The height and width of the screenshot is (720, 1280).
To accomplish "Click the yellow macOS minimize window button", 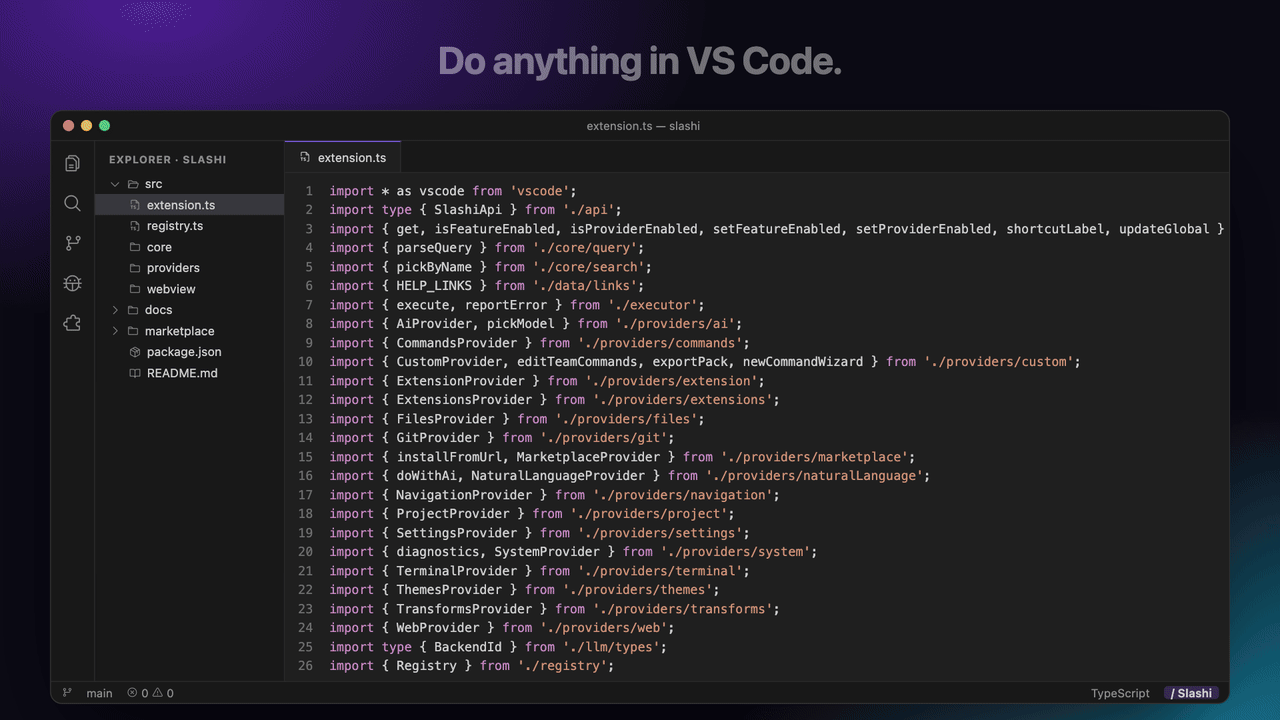I will (86, 126).
